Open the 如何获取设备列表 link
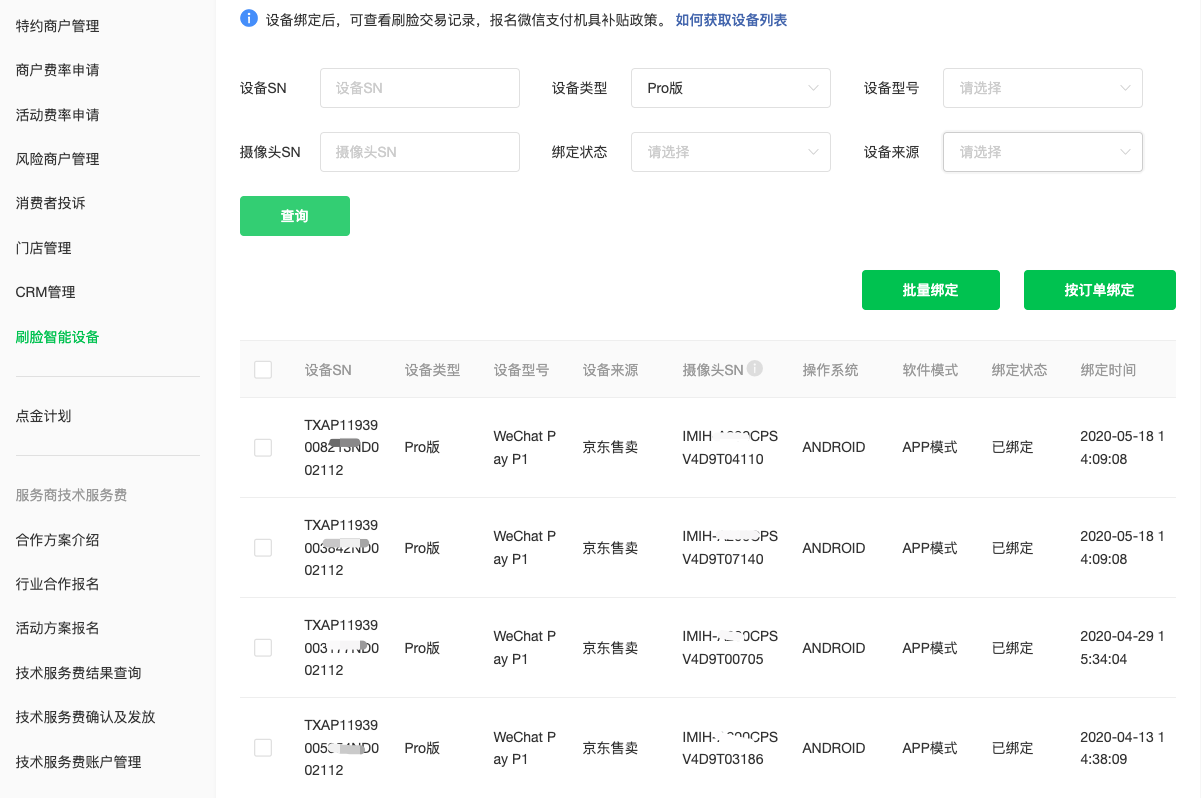Image resolution: width=1201 pixels, height=798 pixels. 731,20
